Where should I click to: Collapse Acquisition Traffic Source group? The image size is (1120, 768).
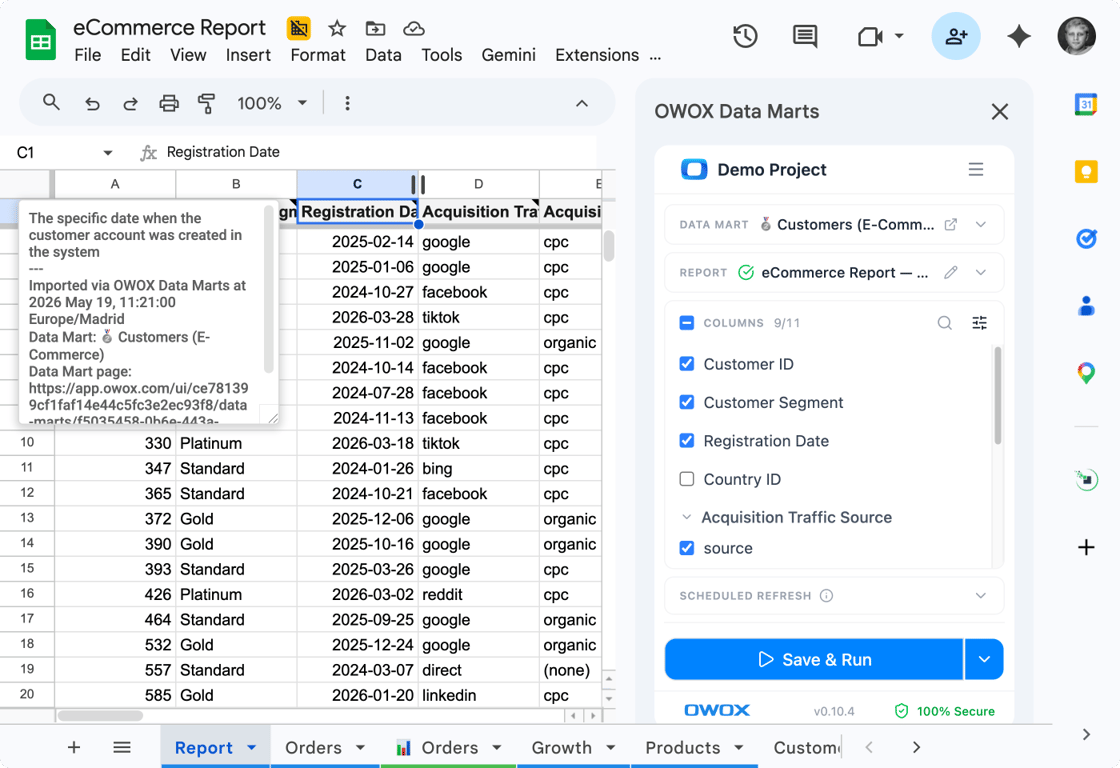686,517
